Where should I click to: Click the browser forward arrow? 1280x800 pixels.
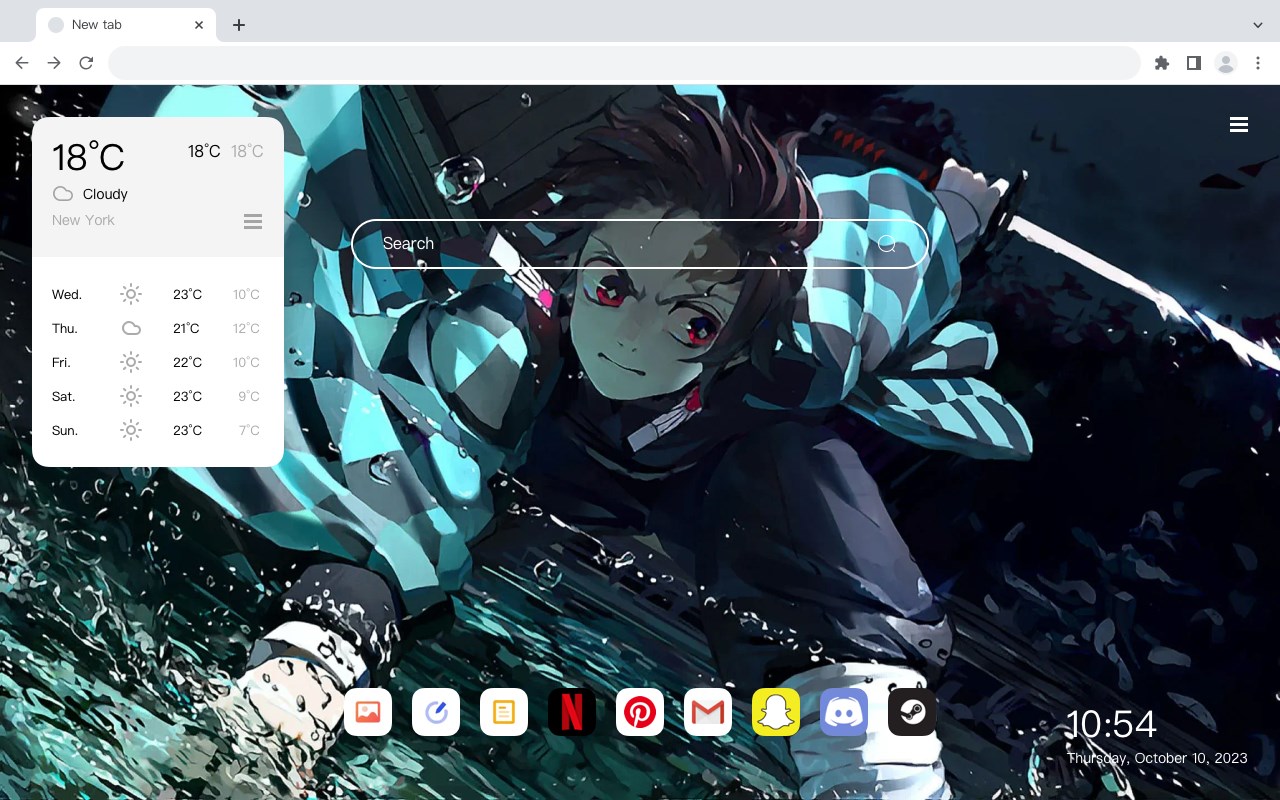click(54, 63)
